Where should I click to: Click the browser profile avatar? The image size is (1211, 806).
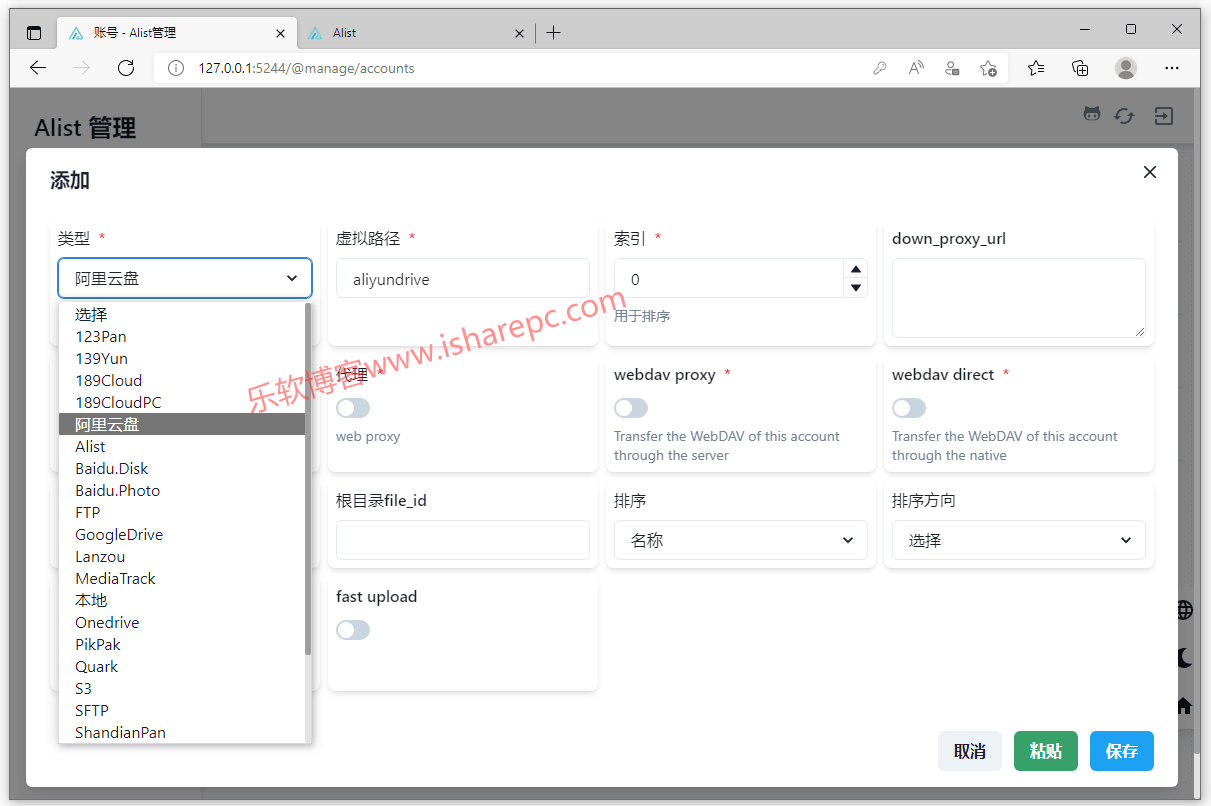coord(1126,68)
